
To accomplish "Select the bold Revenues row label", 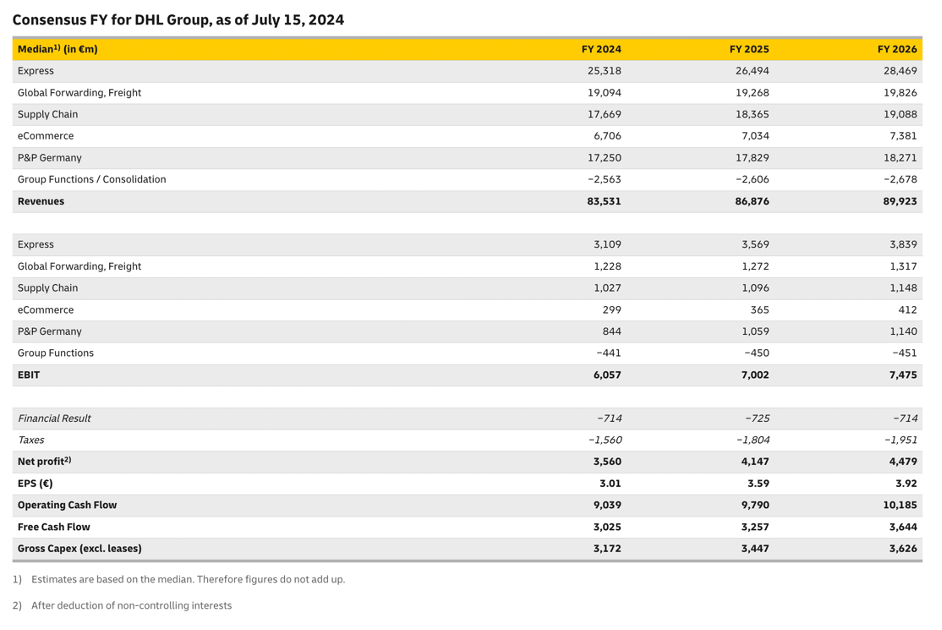I will pos(41,200).
